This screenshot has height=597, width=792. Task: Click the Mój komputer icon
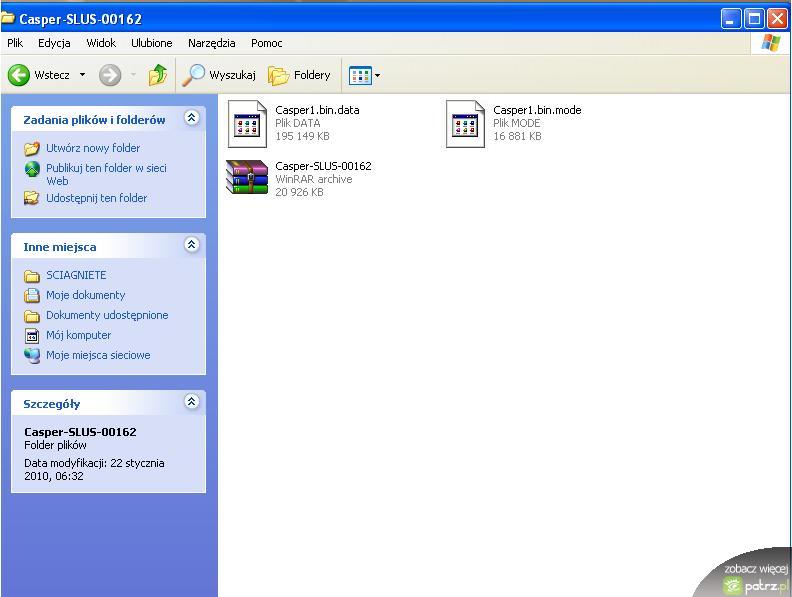click(x=32, y=336)
